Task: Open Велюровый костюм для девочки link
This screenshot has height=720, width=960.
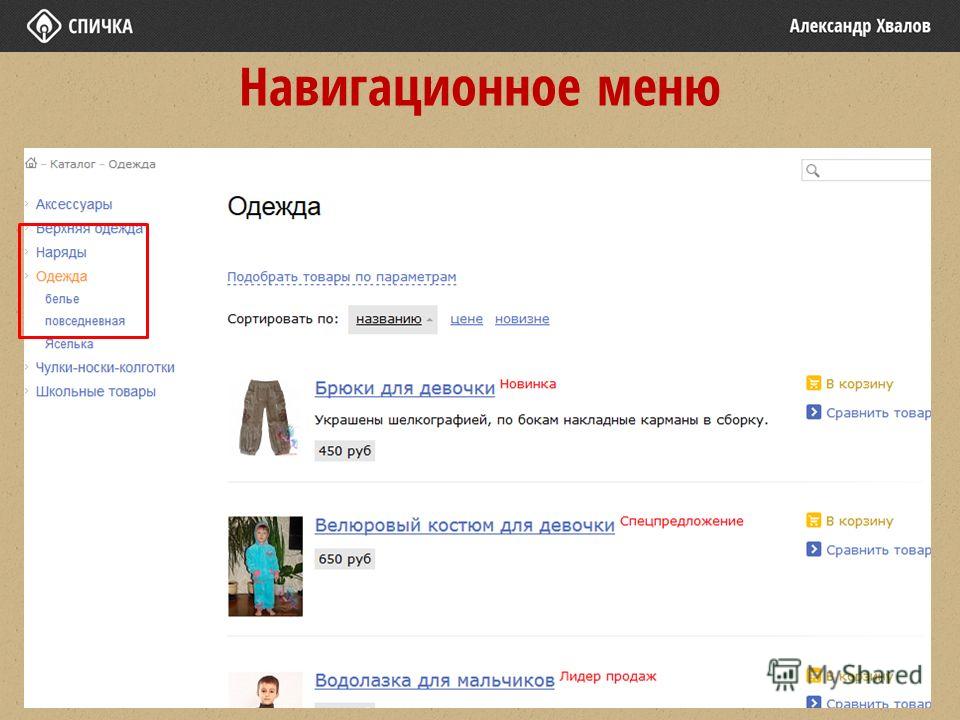Action: click(x=465, y=525)
